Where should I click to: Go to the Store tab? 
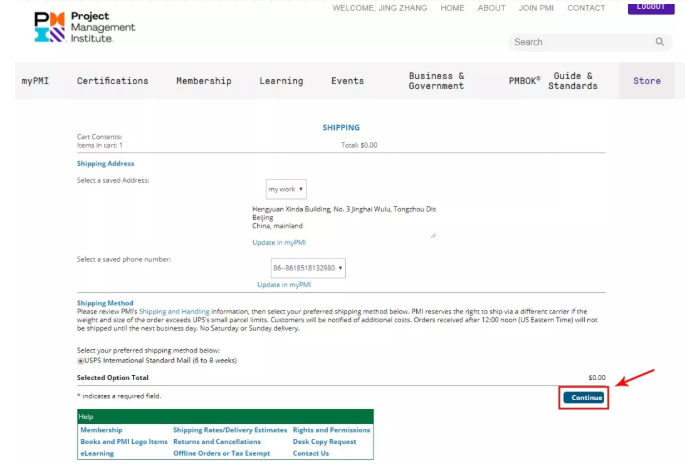point(646,81)
